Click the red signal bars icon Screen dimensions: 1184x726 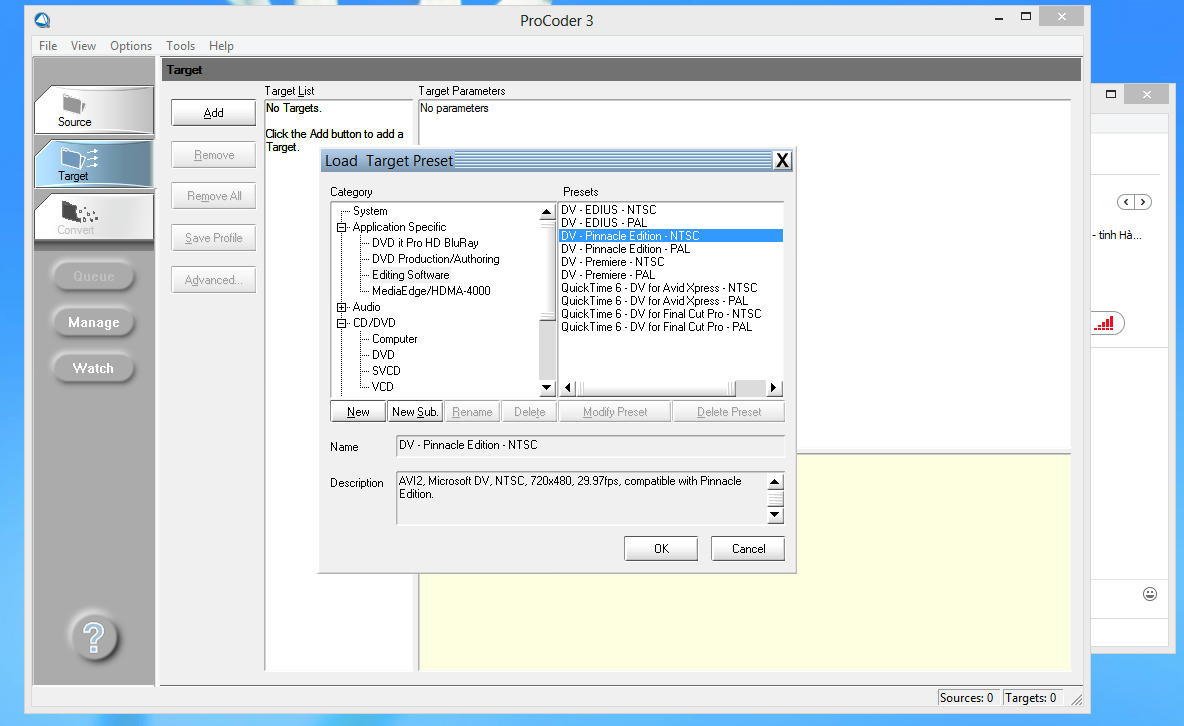[x=1103, y=323]
